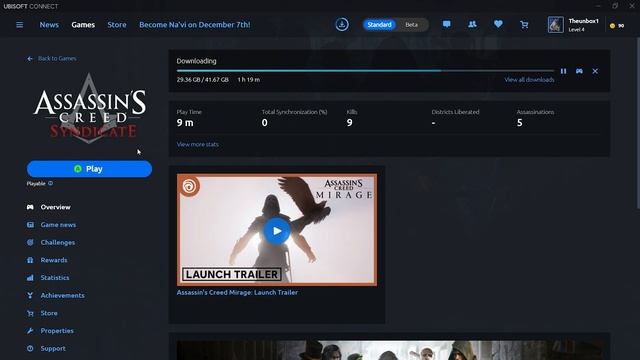Click the banner image at page bottom
The height and width of the screenshot is (360, 640).
(390, 350)
